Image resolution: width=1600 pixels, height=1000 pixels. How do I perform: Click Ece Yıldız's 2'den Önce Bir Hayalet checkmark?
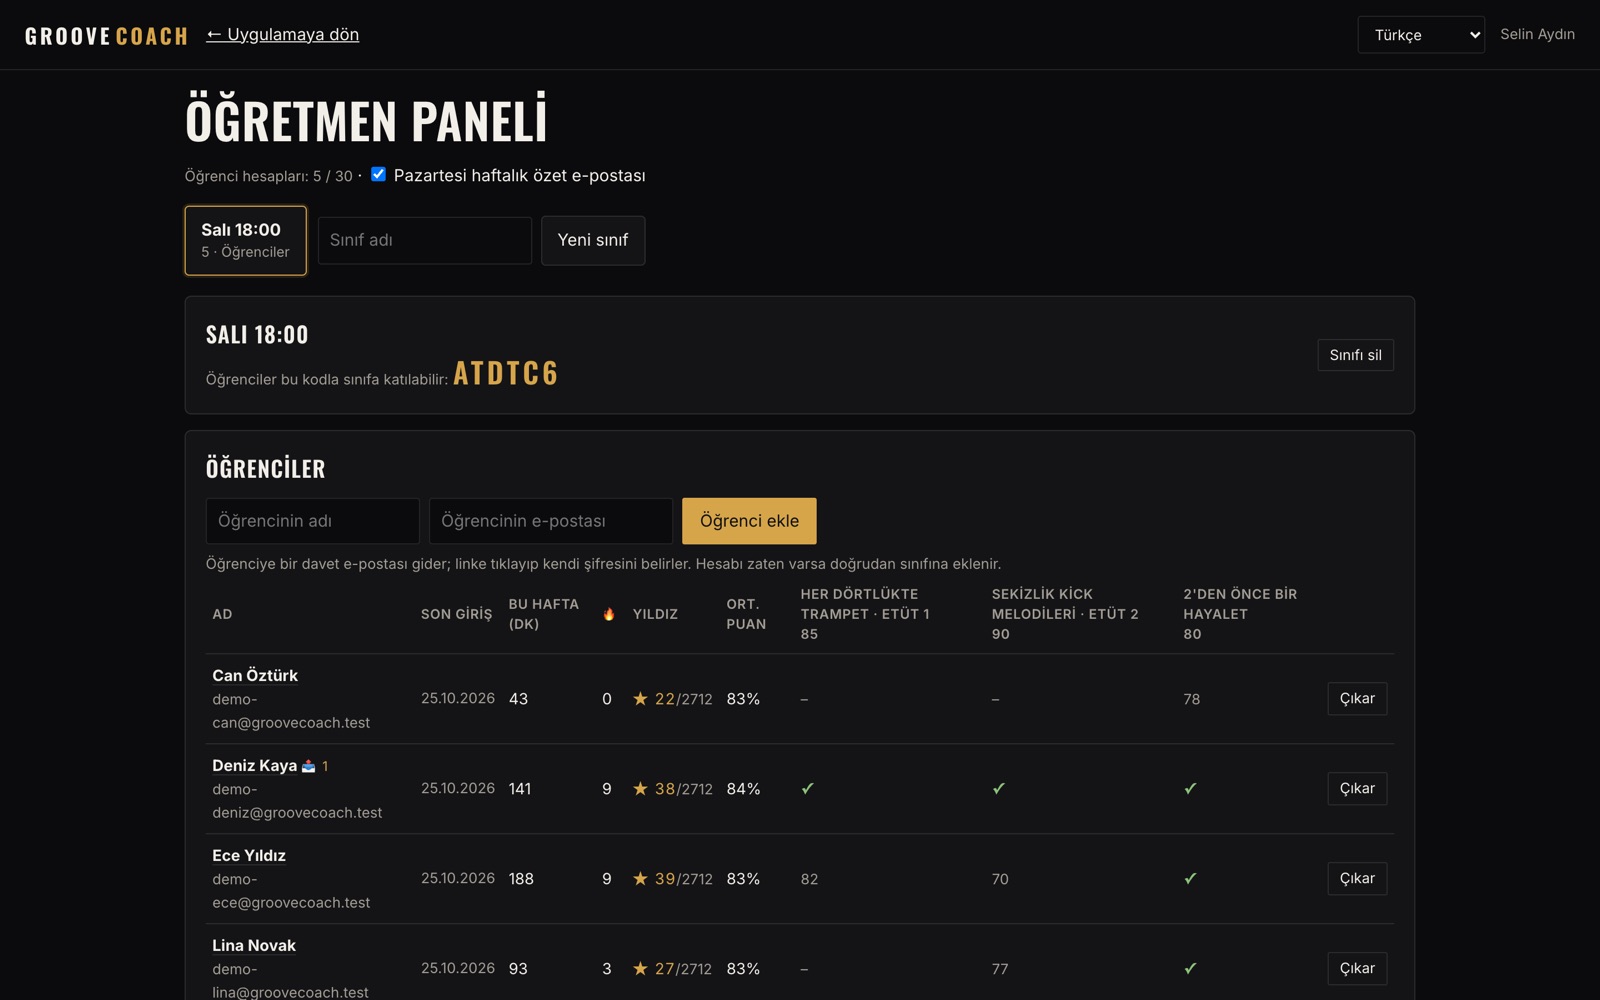(1190, 879)
